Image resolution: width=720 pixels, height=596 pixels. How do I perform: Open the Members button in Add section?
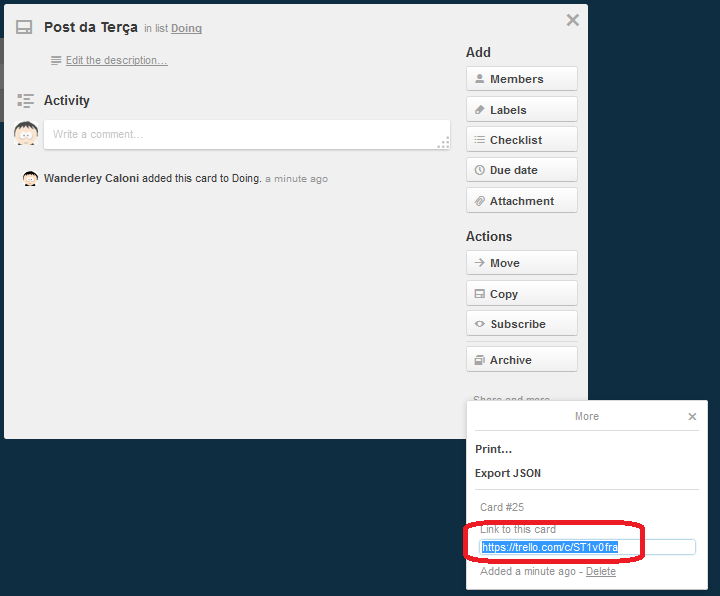pyautogui.click(x=521, y=79)
